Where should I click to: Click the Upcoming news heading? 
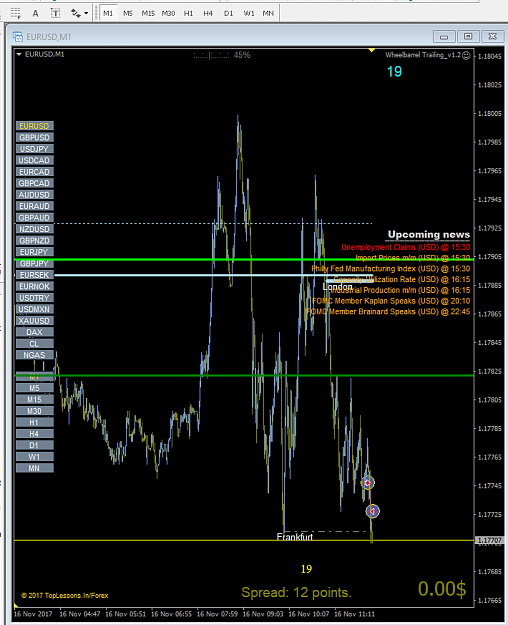(x=429, y=235)
